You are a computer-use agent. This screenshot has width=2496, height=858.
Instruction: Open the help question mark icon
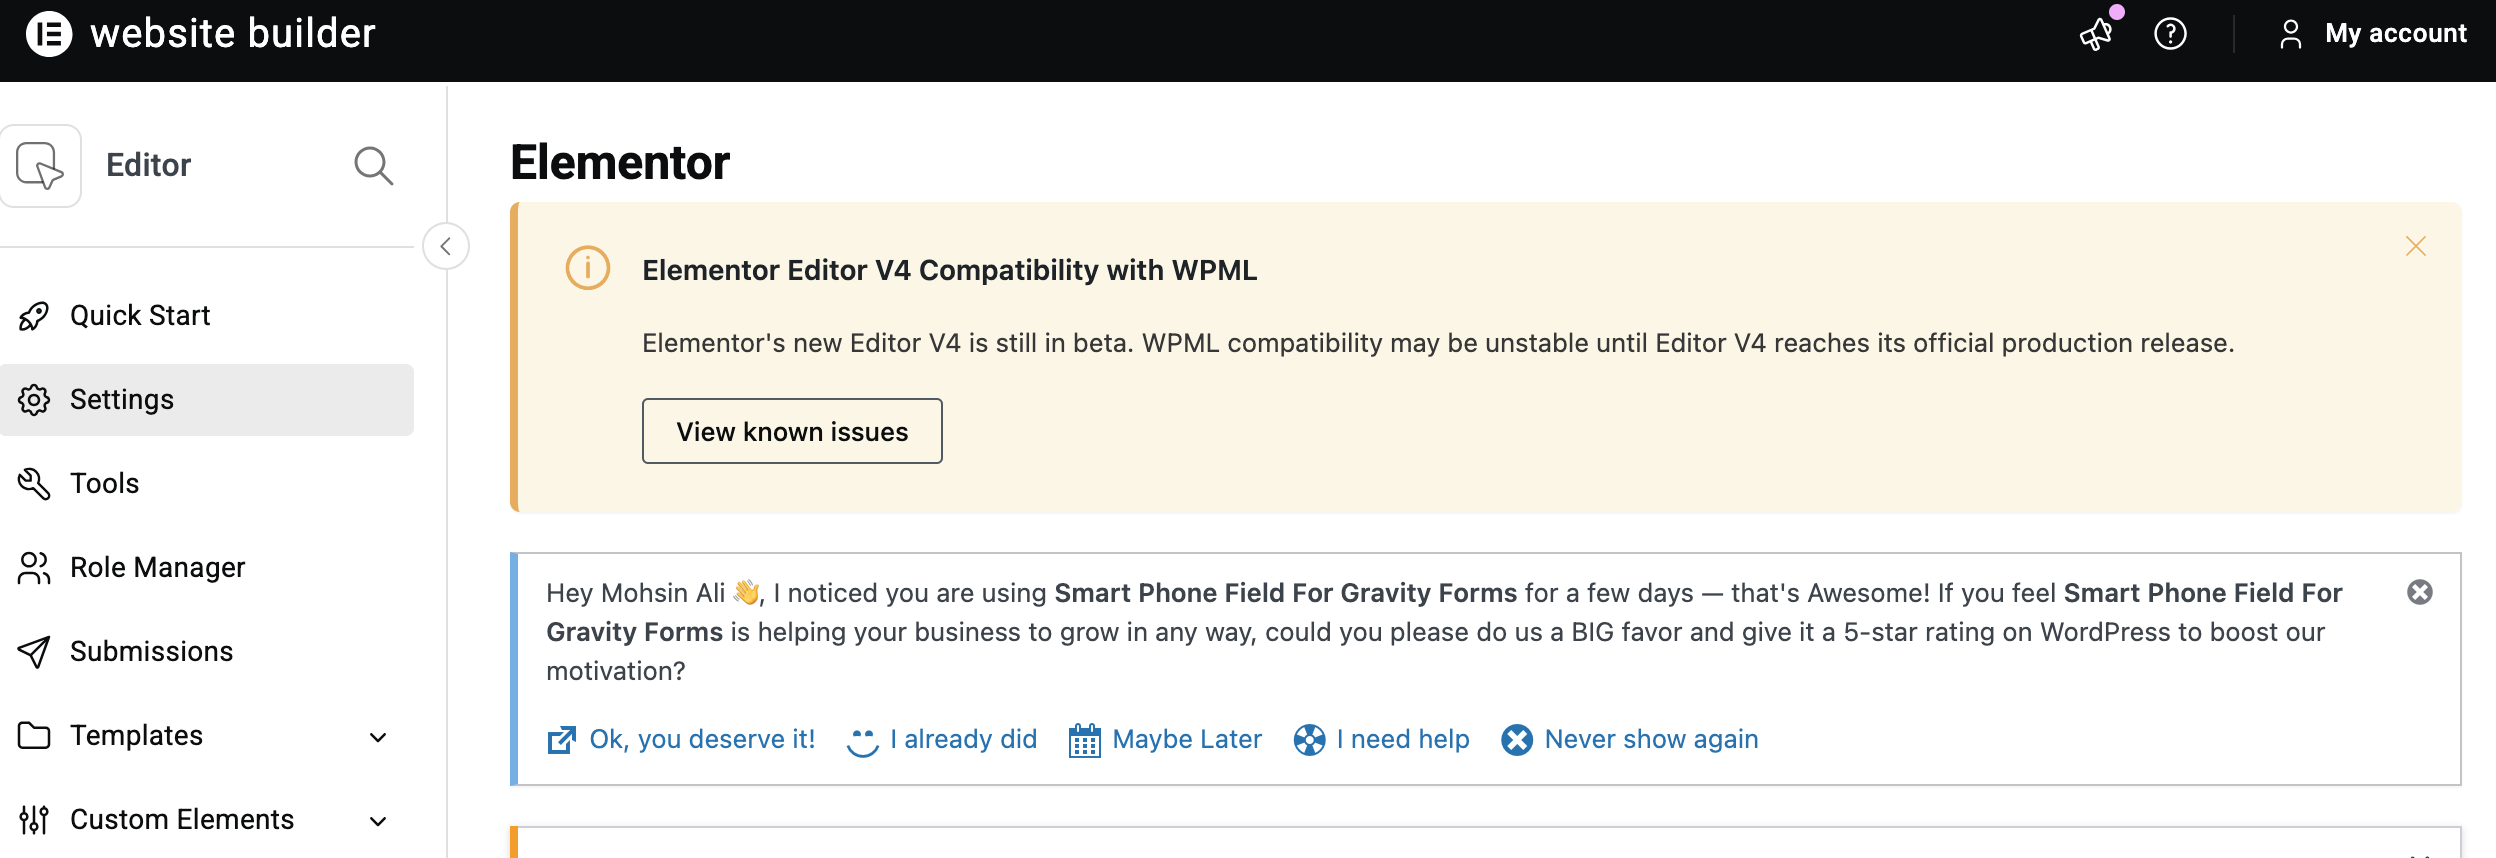[x=2170, y=34]
